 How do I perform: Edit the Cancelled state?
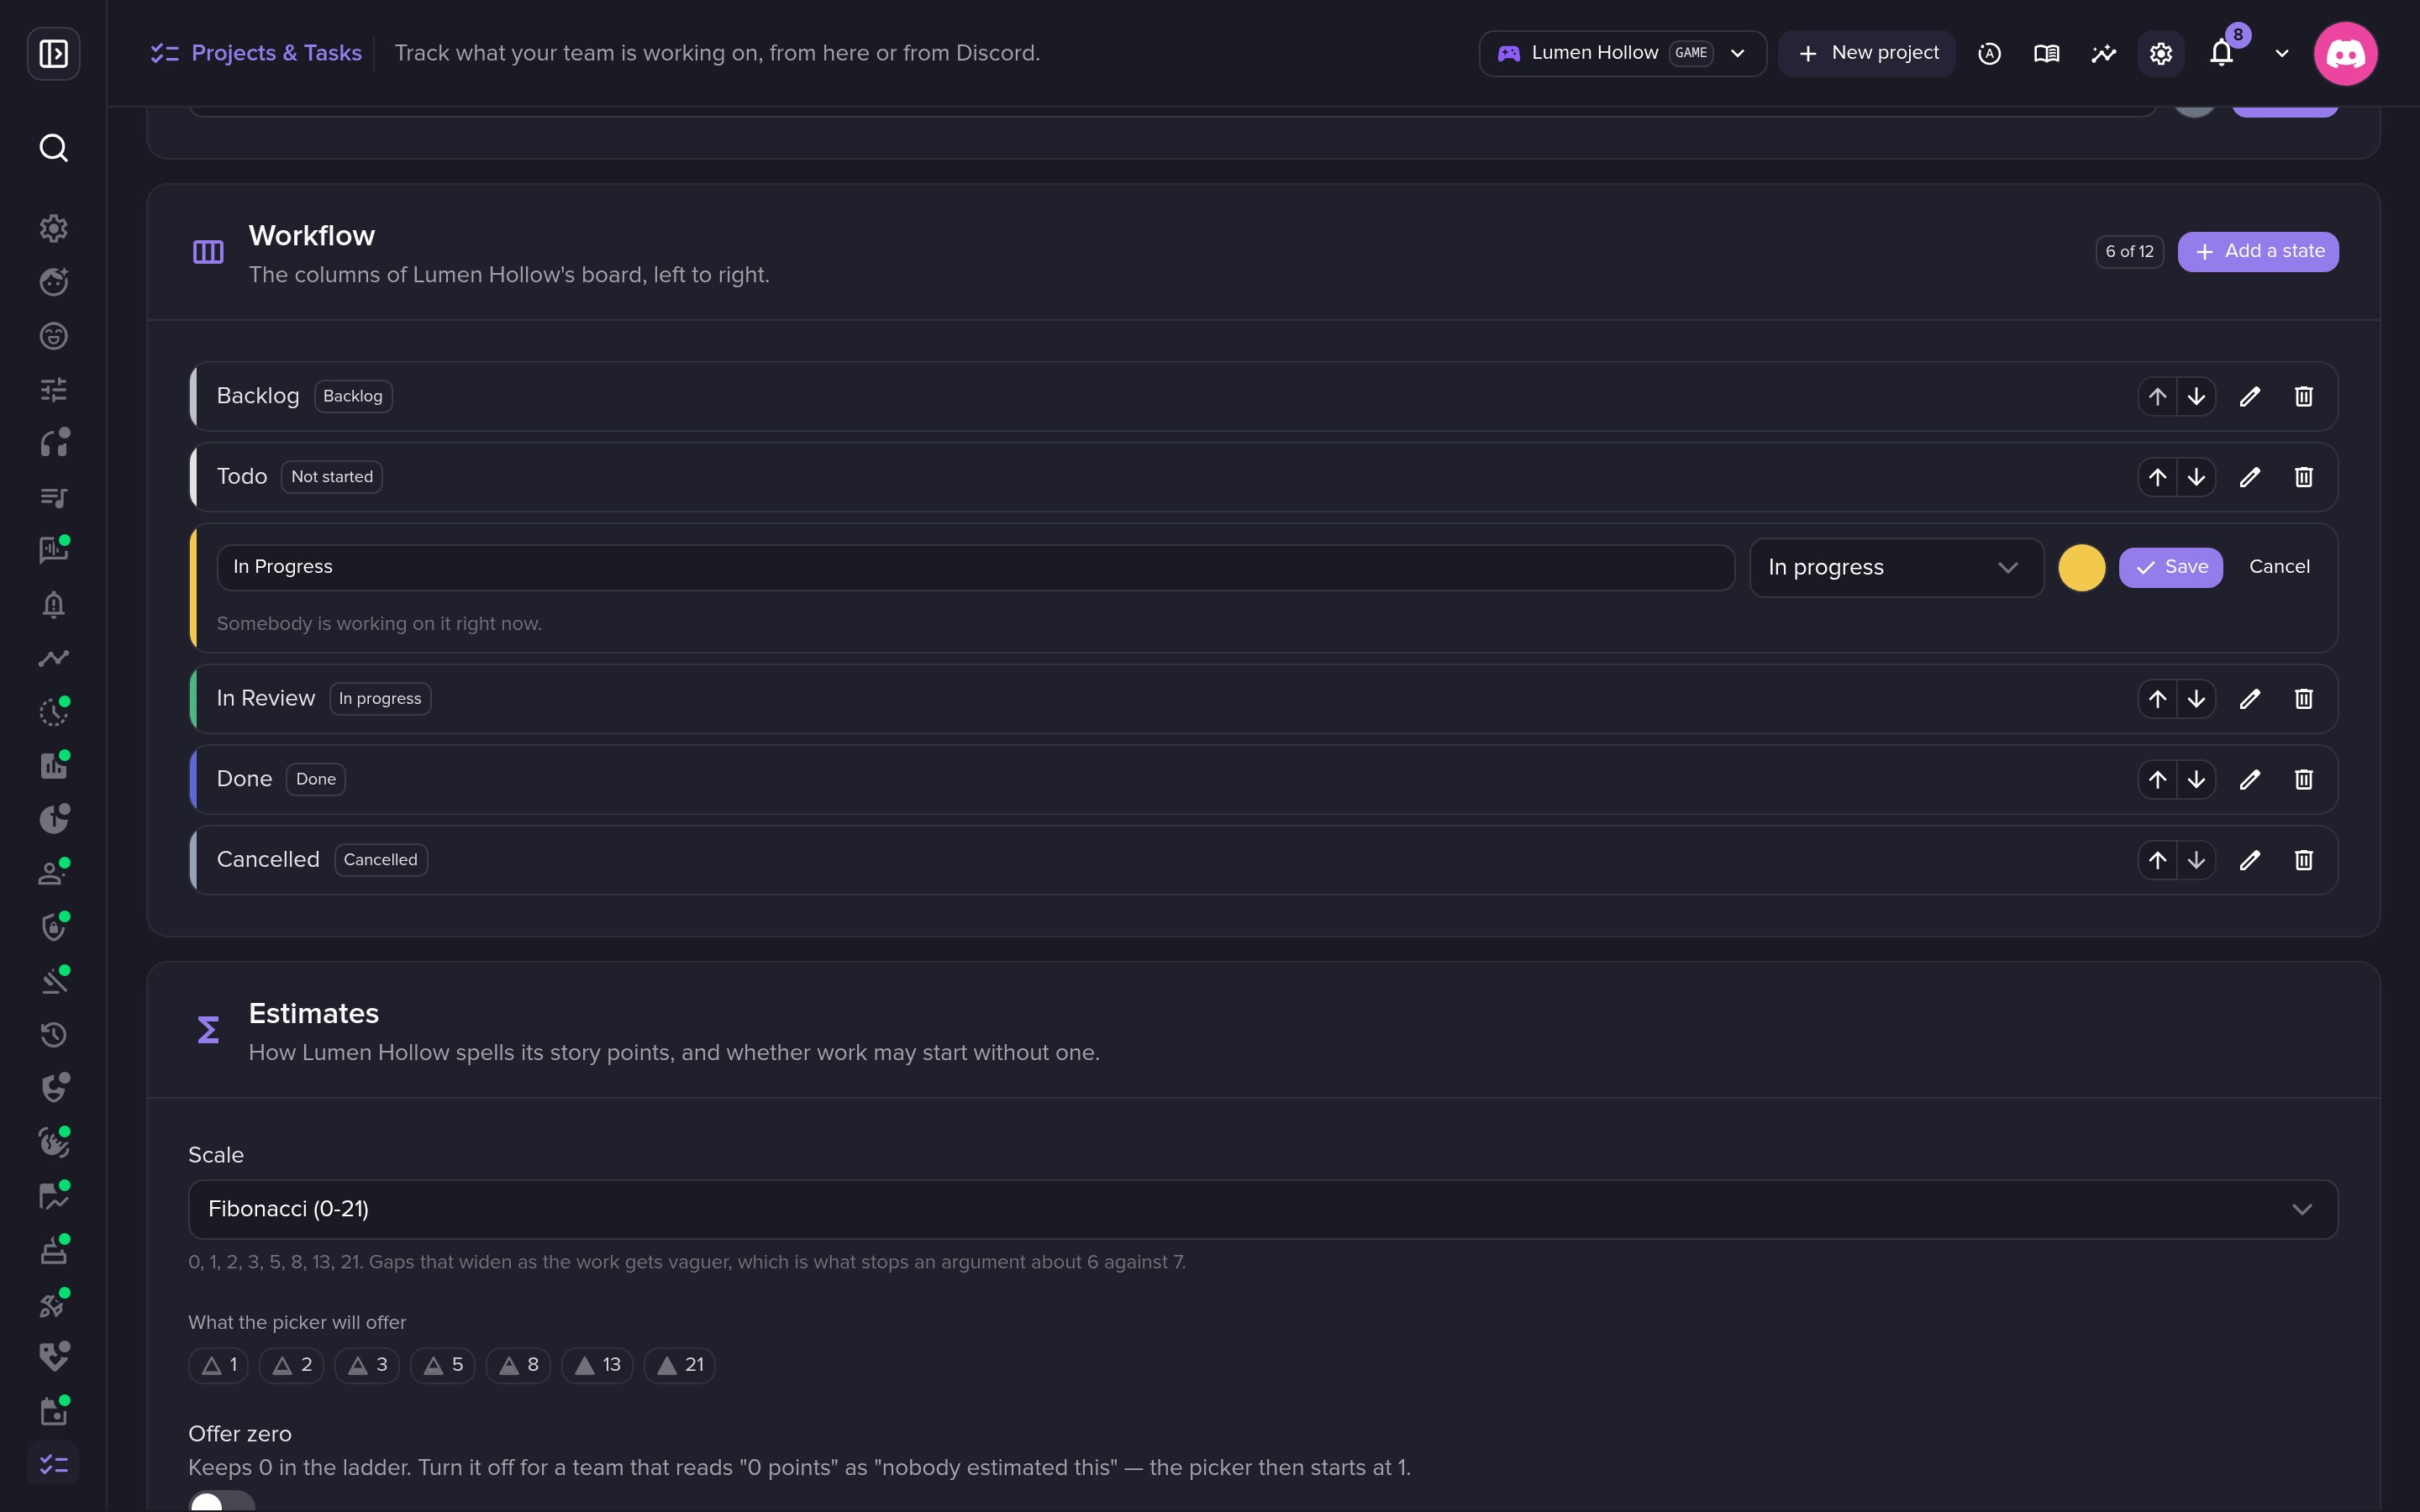[2250, 860]
